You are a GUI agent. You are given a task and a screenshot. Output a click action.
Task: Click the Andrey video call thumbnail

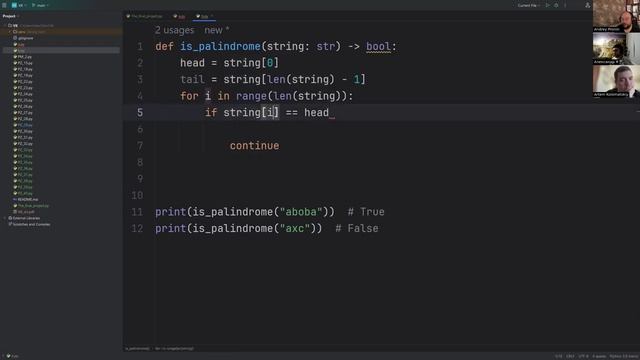pos(616,16)
